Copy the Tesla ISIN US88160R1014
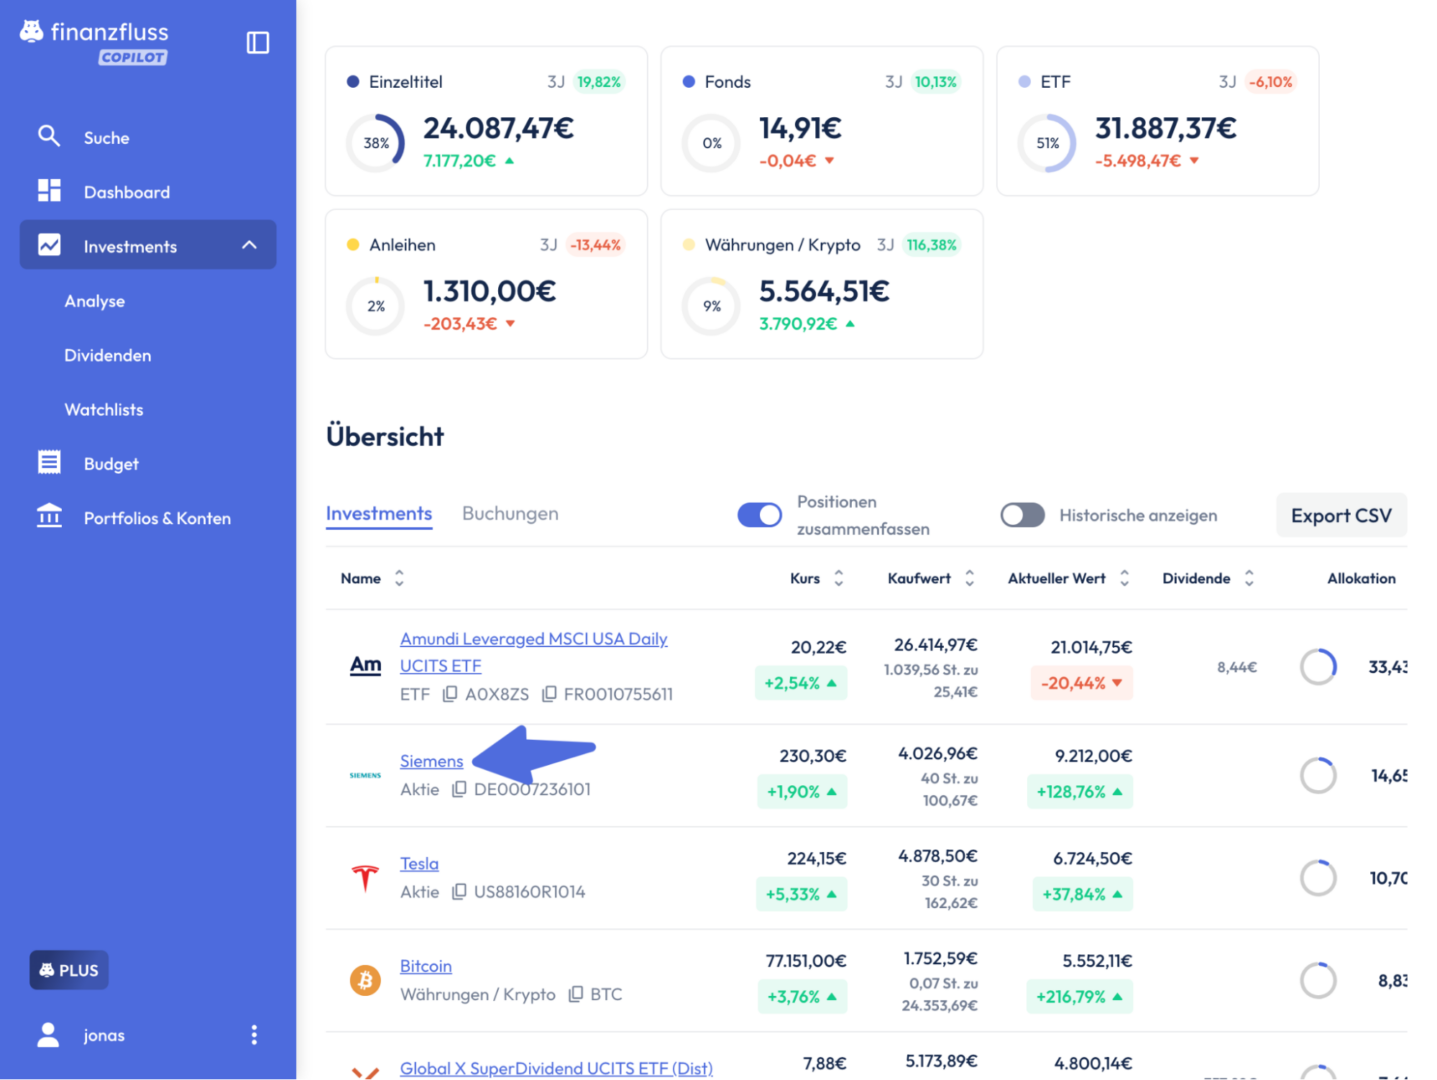Screen dimensions: 1437x1080 click(x=459, y=891)
